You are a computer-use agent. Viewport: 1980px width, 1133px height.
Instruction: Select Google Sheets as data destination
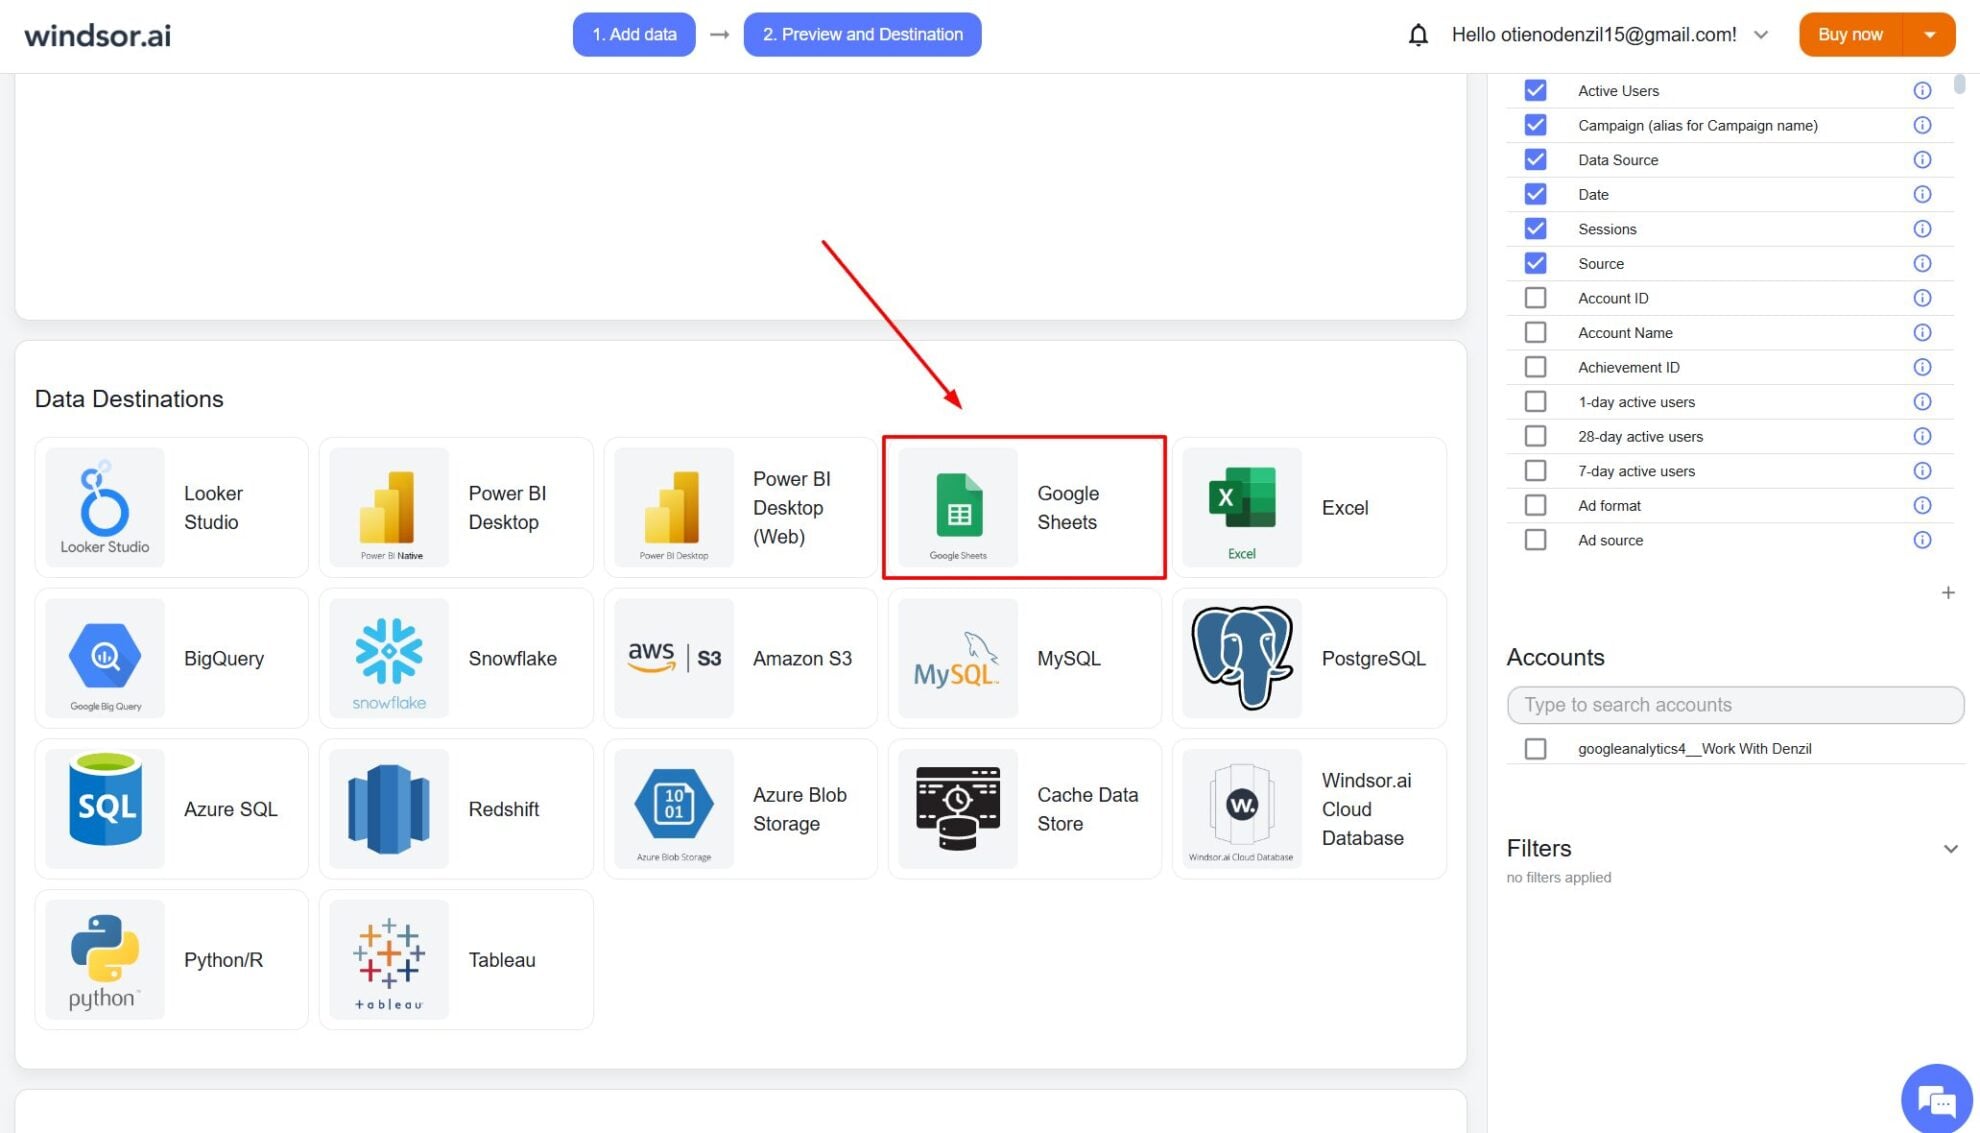point(1023,507)
